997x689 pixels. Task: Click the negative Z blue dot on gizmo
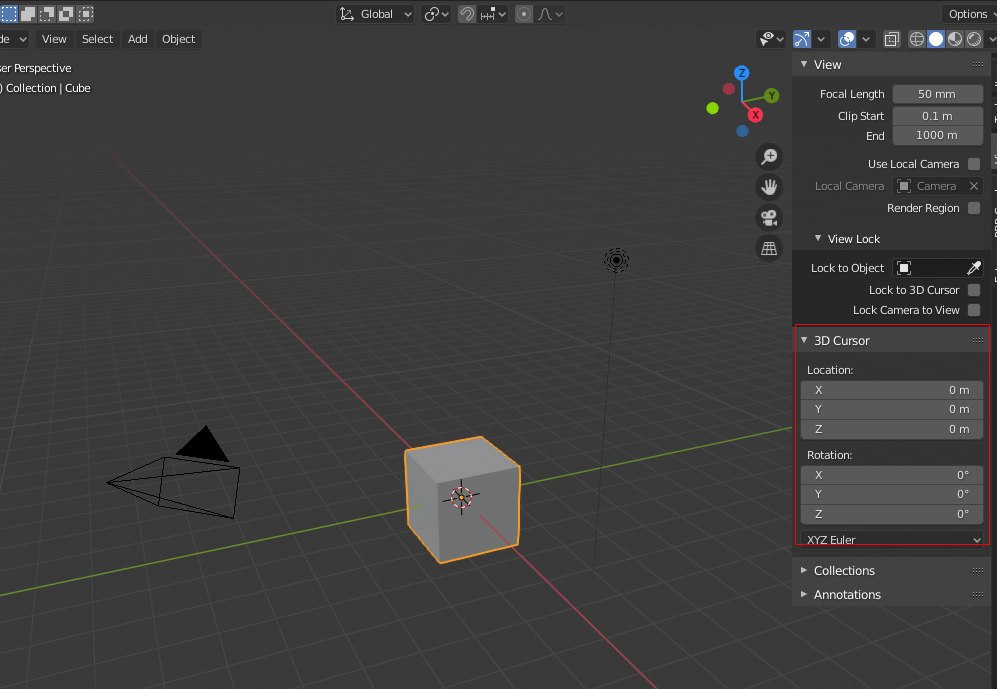pyautogui.click(x=742, y=131)
